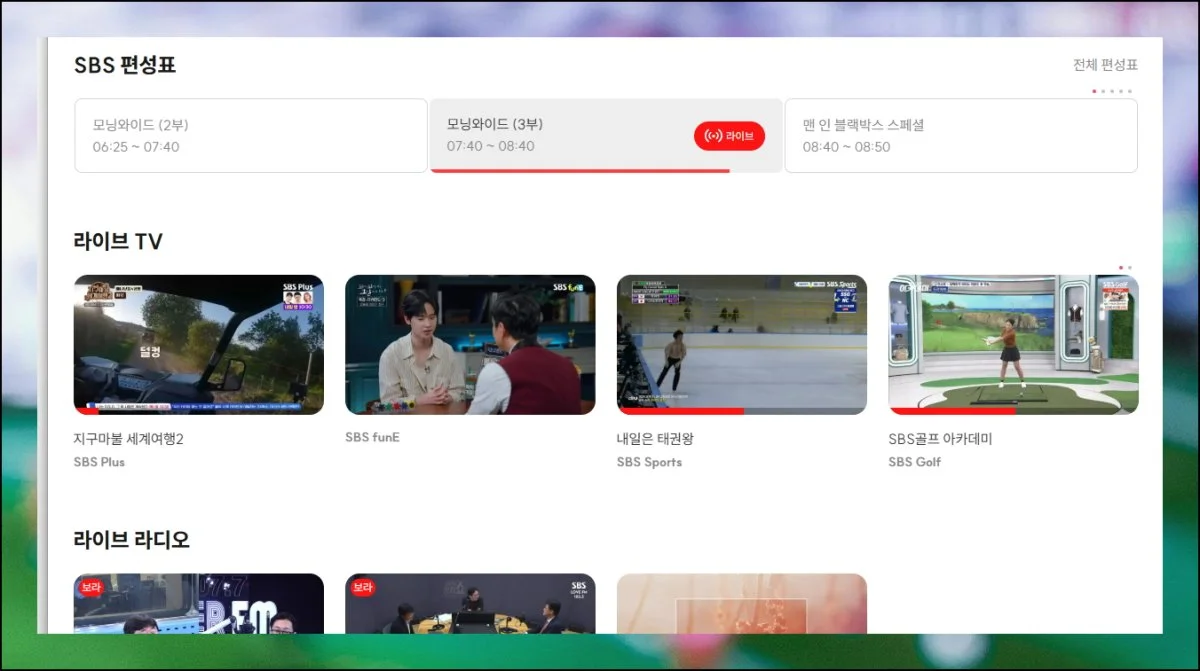Select the second dot beside 라이브 TV section
The image size is (1200, 671).
[1131, 267]
